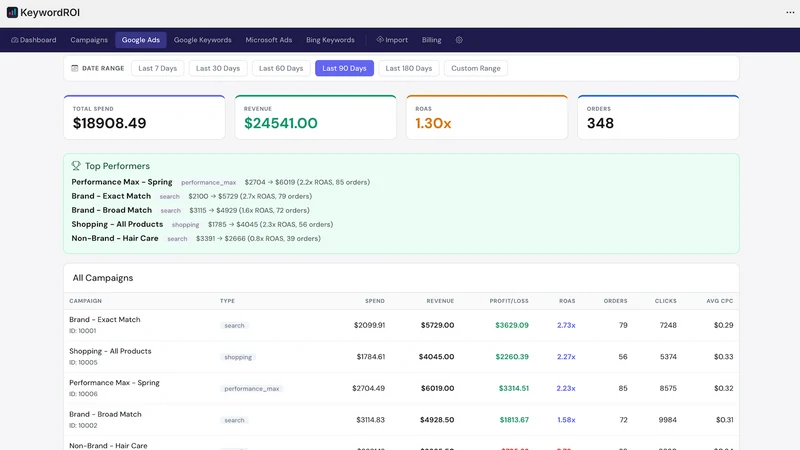
Task: Click the Total Spend card $18908.49
Action: point(144,117)
